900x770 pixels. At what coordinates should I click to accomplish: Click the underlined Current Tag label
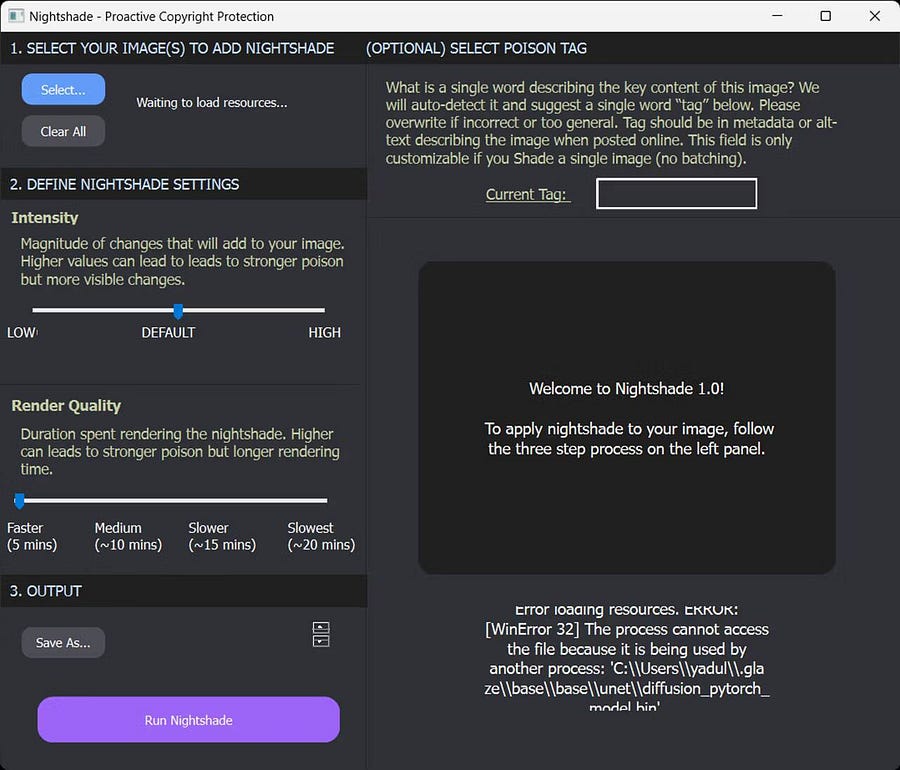pyautogui.click(x=527, y=194)
